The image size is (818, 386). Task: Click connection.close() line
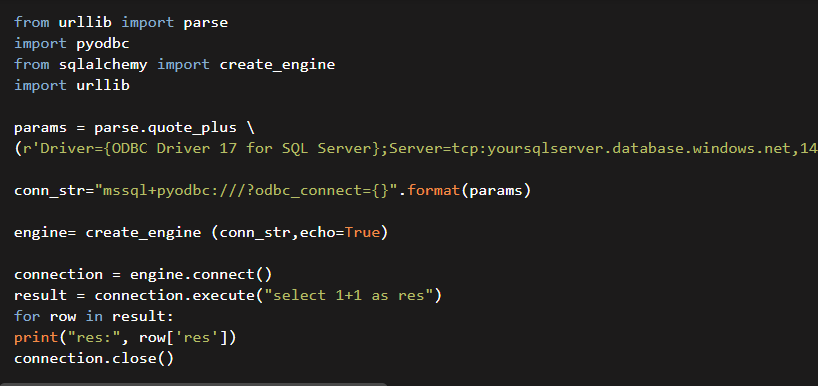point(94,359)
